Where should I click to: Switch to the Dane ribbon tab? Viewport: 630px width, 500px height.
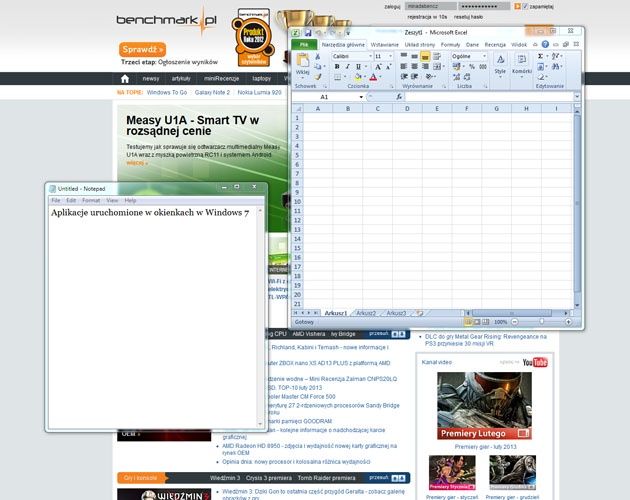click(472, 45)
